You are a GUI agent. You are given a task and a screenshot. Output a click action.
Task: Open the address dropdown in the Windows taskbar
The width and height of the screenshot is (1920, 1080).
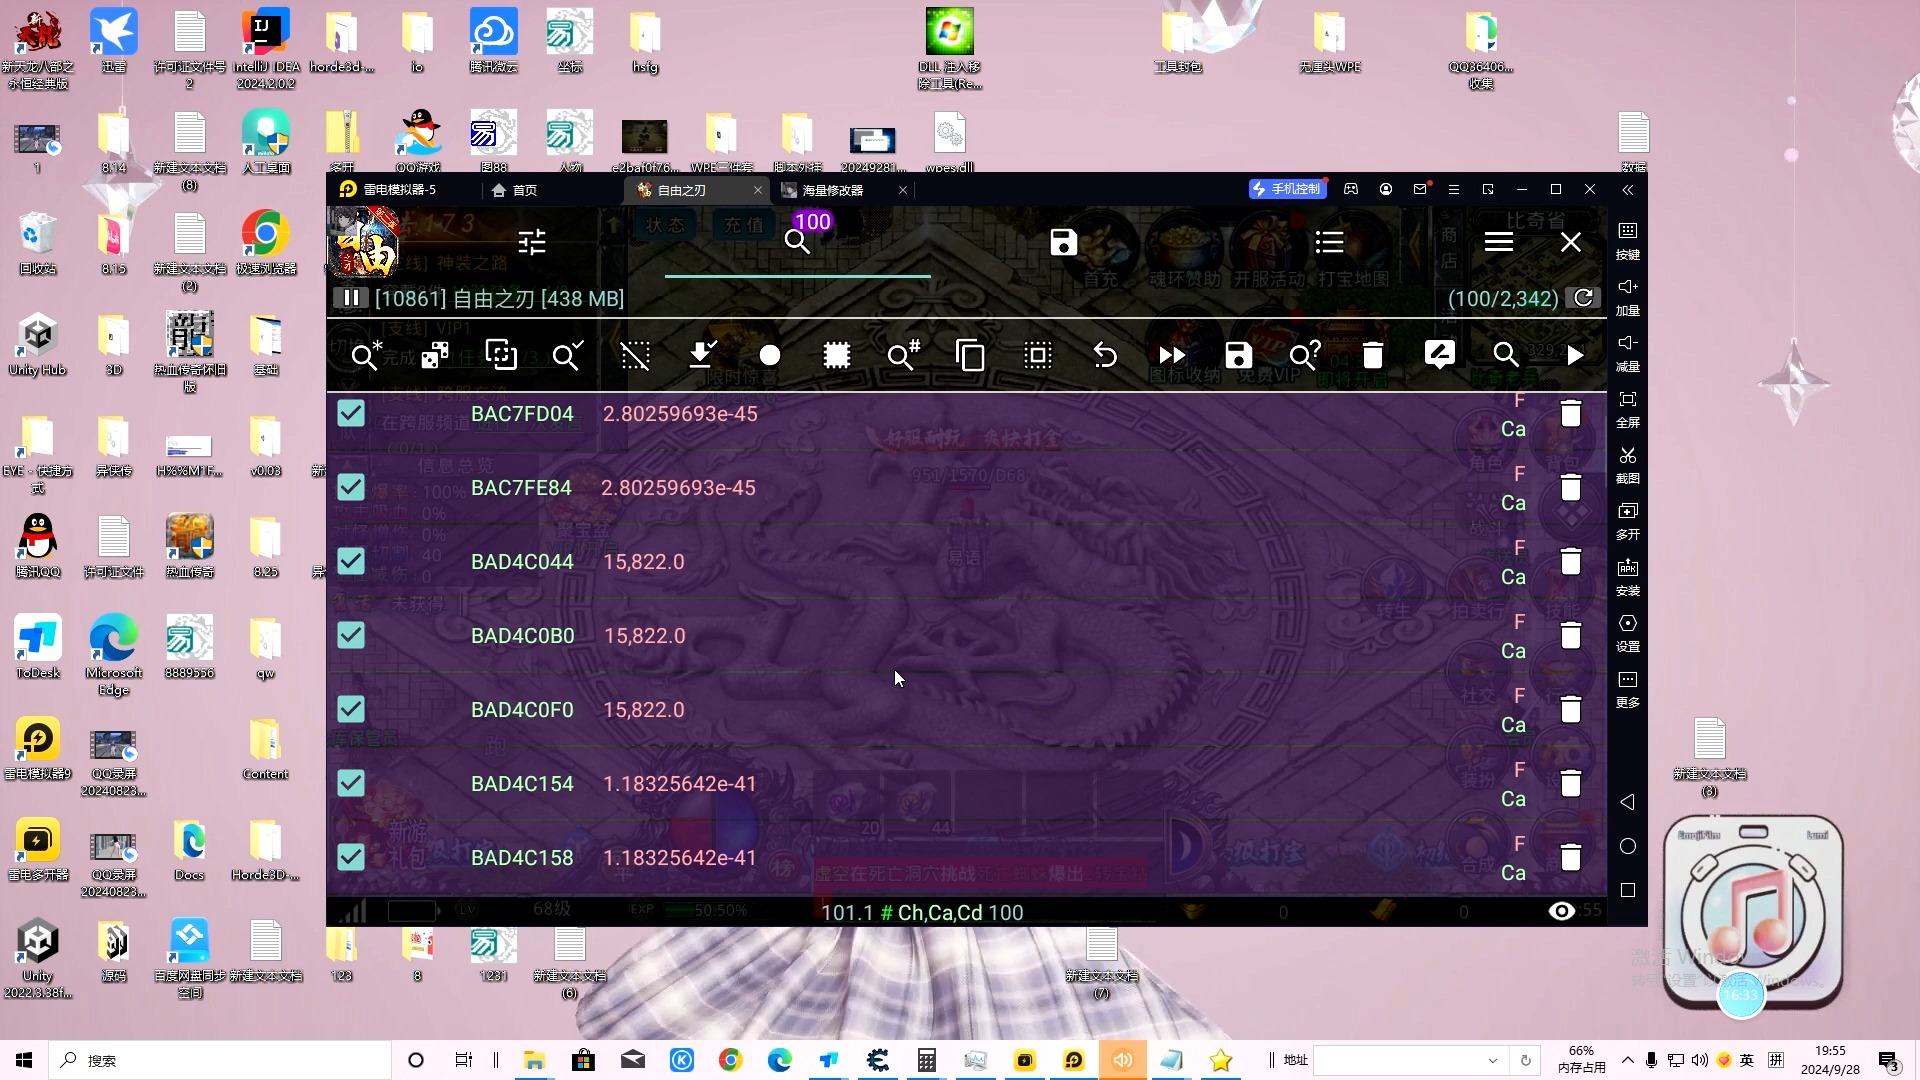[x=1492, y=1060]
